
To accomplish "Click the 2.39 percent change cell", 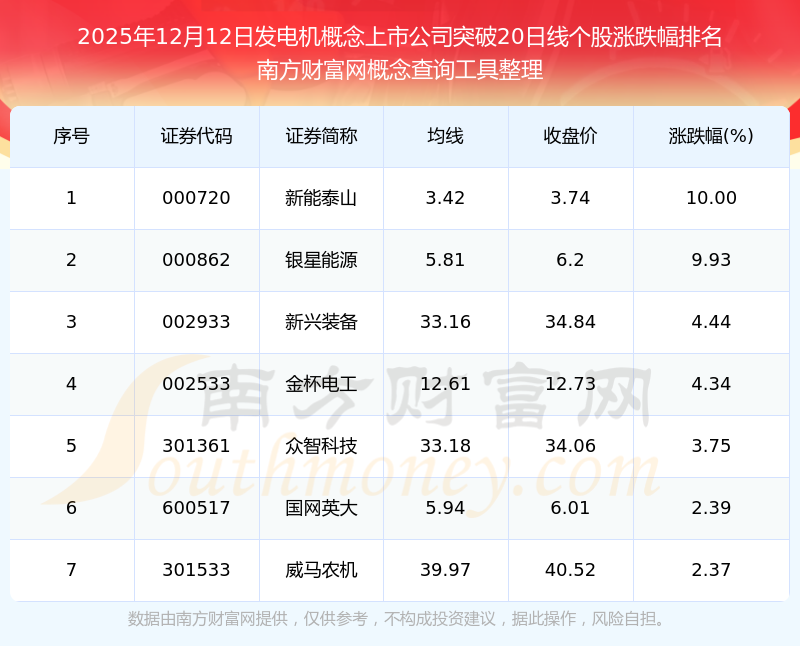I will pyautogui.click(x=711, y=508).
